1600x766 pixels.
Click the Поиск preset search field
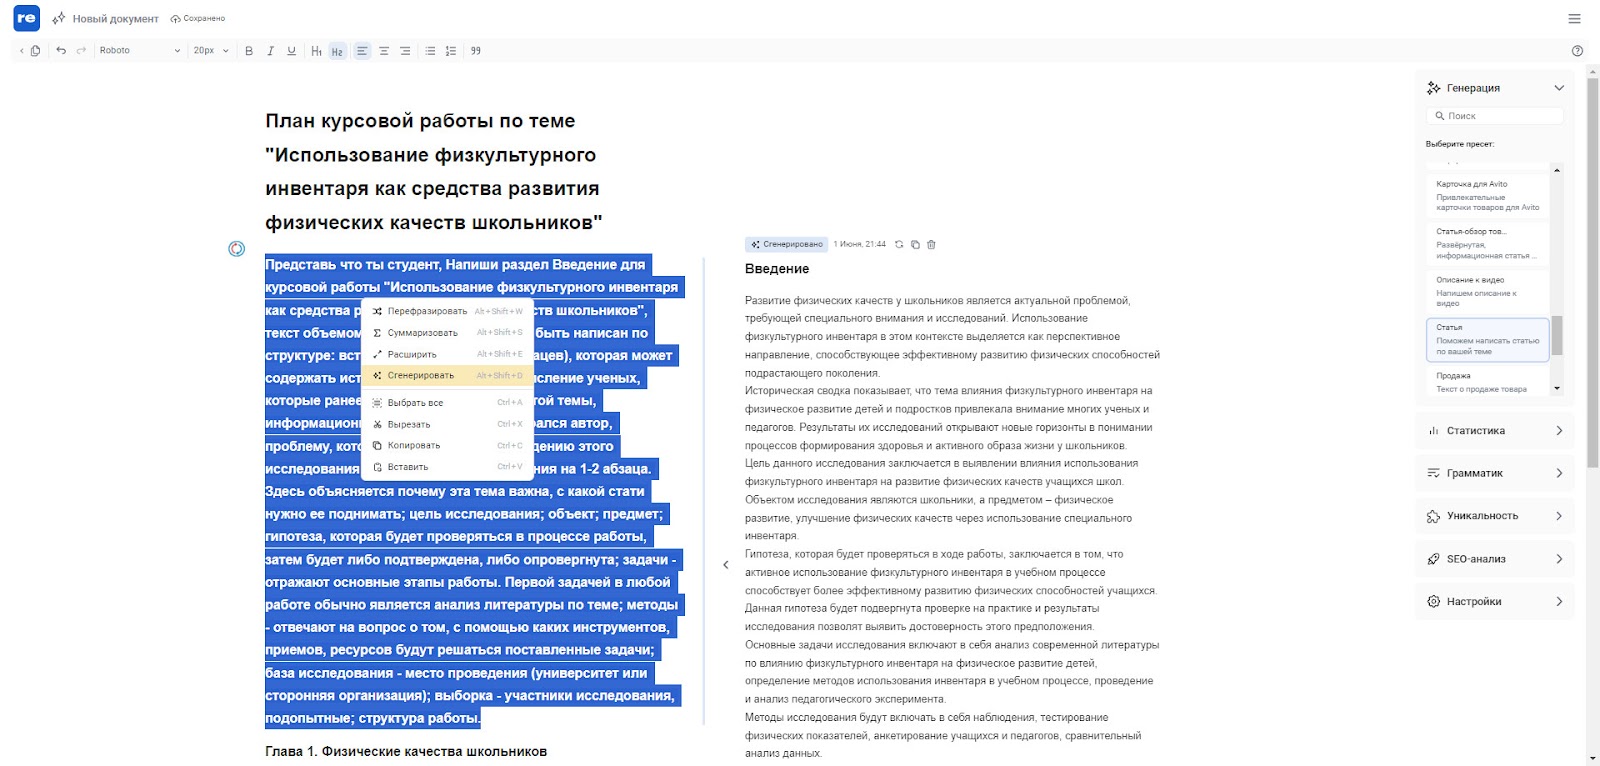[x=1495, y=116]
